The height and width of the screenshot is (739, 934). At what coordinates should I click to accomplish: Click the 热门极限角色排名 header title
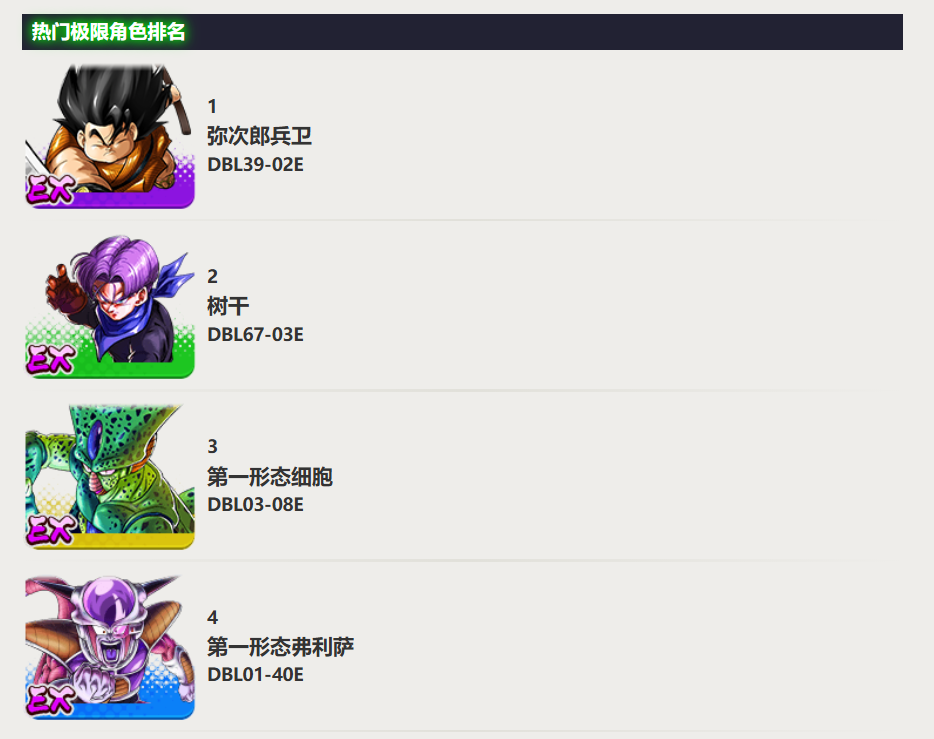108,32
